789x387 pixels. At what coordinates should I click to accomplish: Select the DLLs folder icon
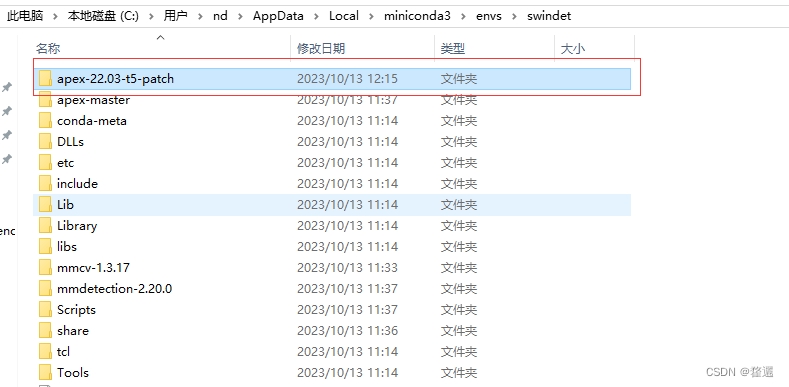click(x=45, y=141)
